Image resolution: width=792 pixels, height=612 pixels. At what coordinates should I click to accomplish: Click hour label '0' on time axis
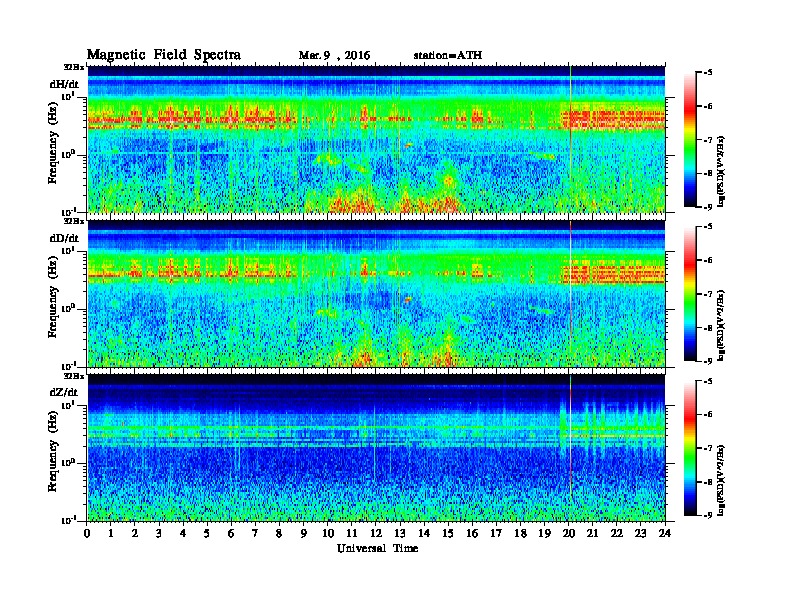coord(87,534)
